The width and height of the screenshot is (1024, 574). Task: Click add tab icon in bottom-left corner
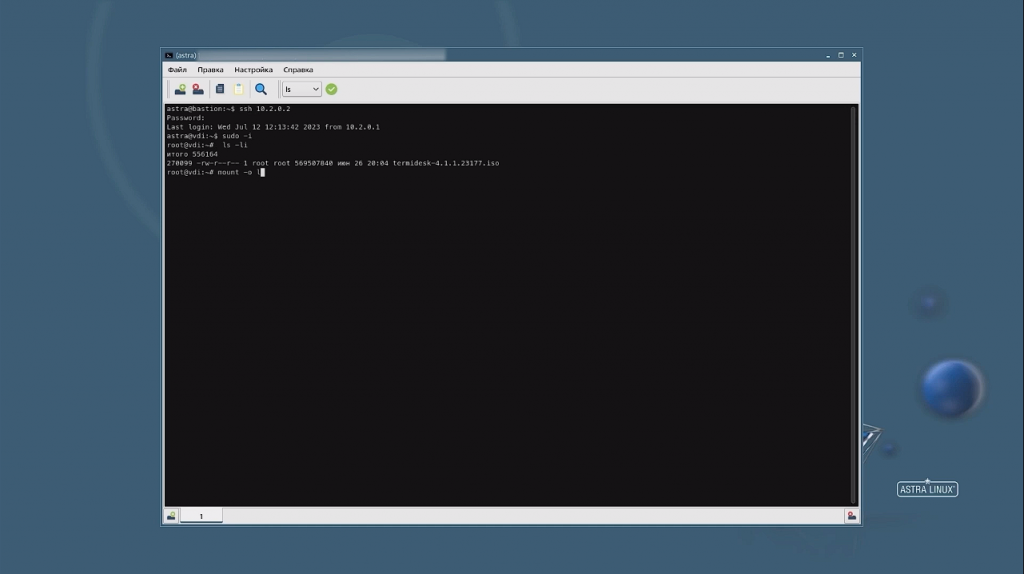point(171,516)
